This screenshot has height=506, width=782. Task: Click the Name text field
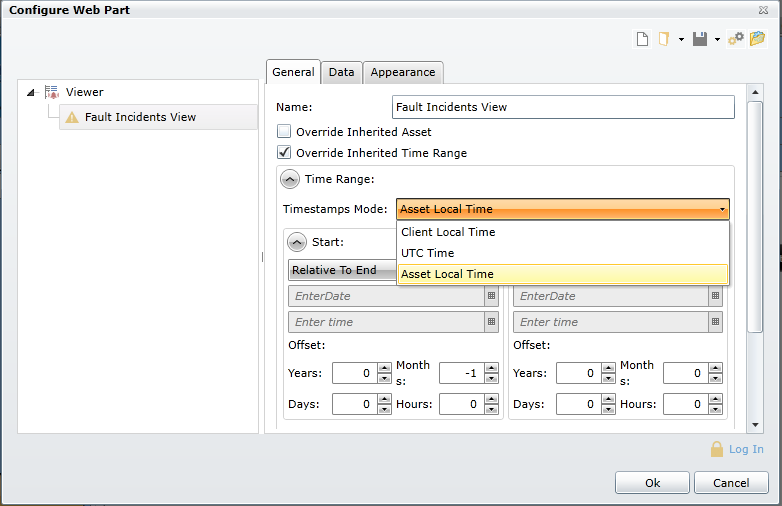click(x=563, y=107)
